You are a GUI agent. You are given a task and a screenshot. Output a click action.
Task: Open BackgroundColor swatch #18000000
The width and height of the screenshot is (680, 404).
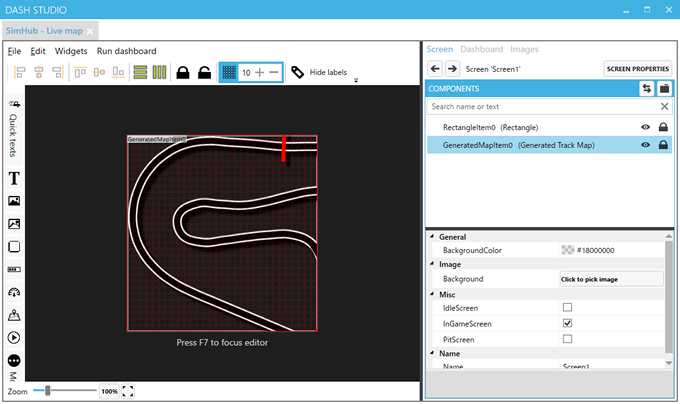click(568, 250)
